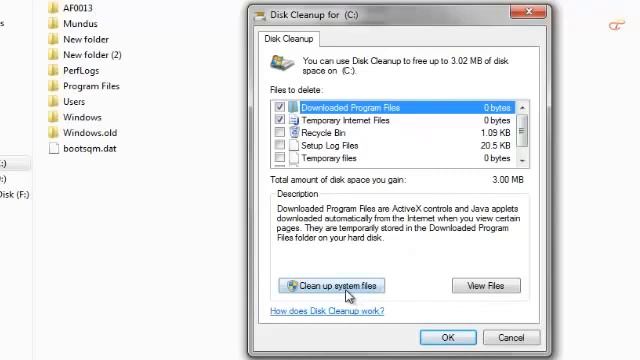Uncheck Downloaded Program Files checkbox

(x=280, y=107)
